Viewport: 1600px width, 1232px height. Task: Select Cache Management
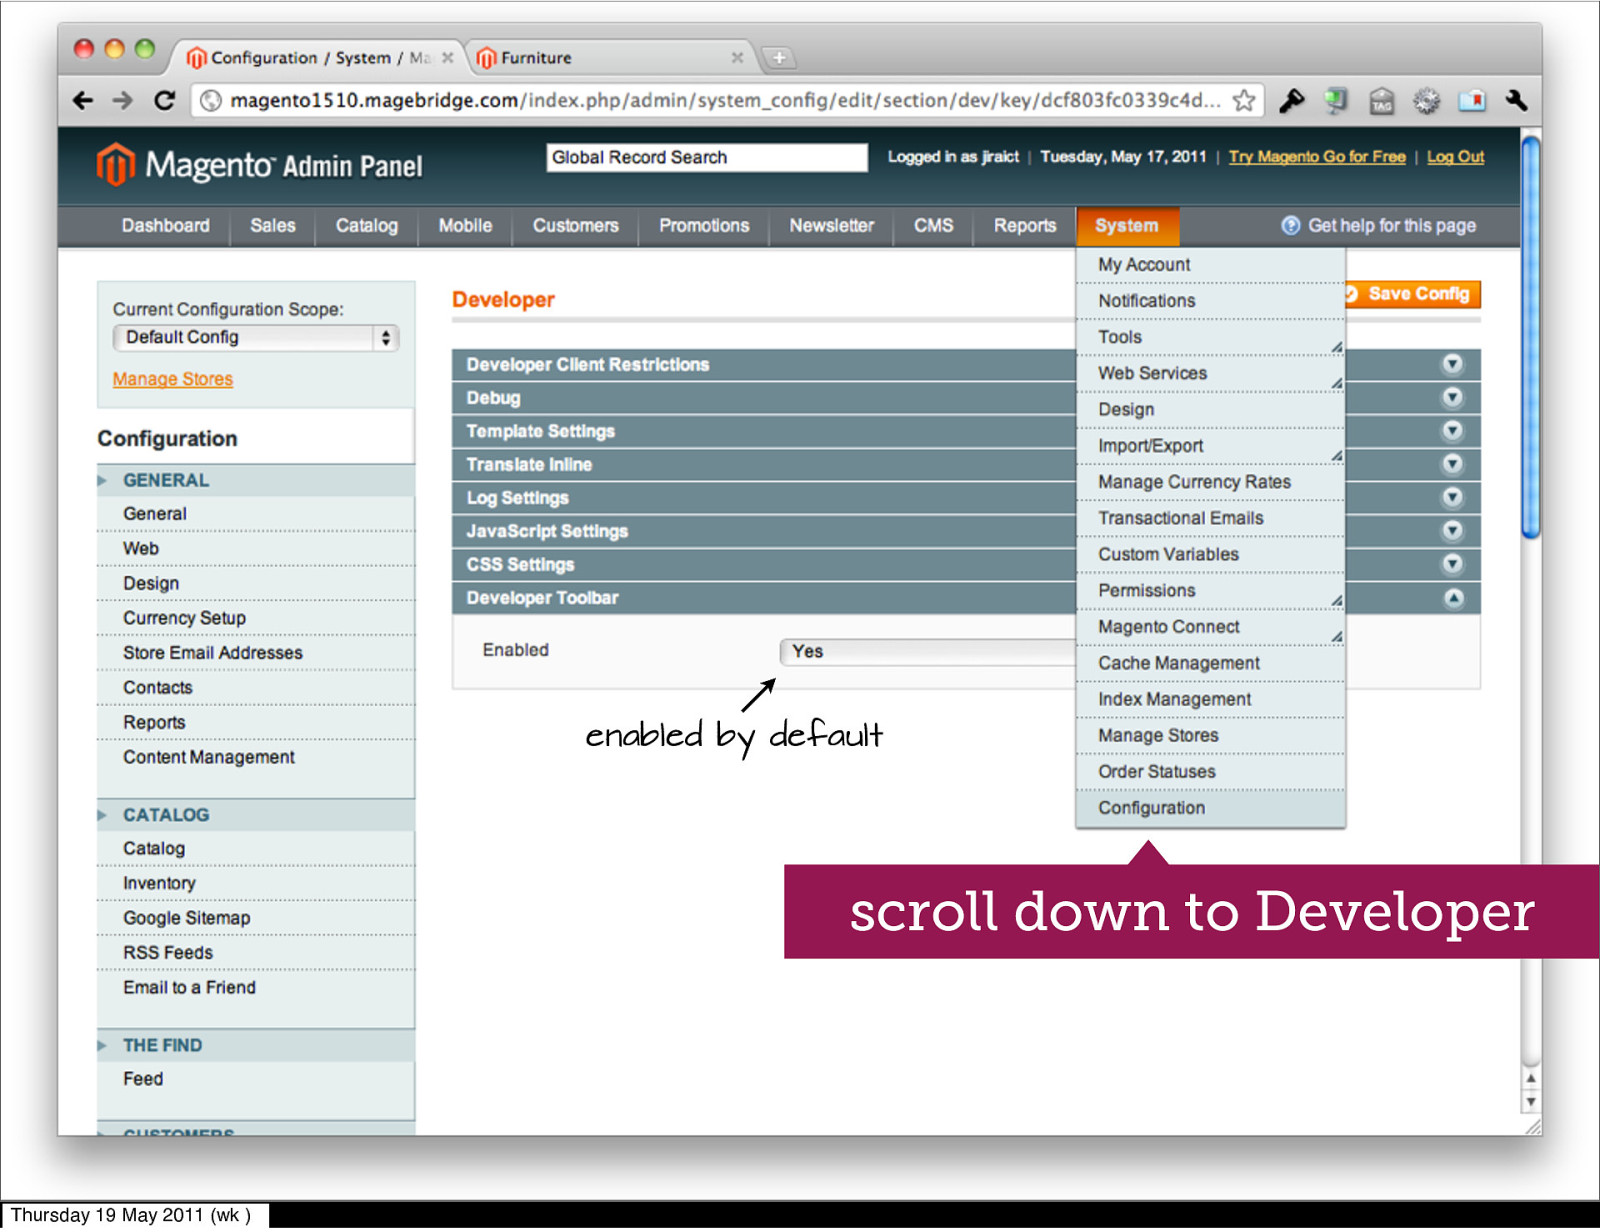click(1210, 663)
